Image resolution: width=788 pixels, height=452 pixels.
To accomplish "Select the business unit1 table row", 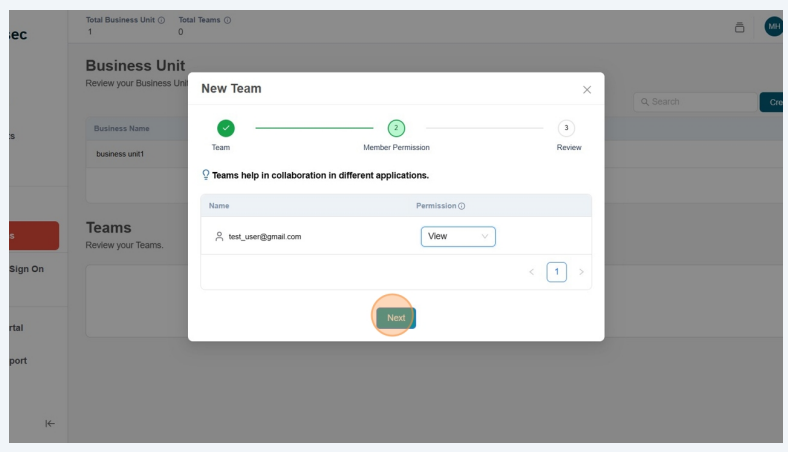I will (137, 154).
